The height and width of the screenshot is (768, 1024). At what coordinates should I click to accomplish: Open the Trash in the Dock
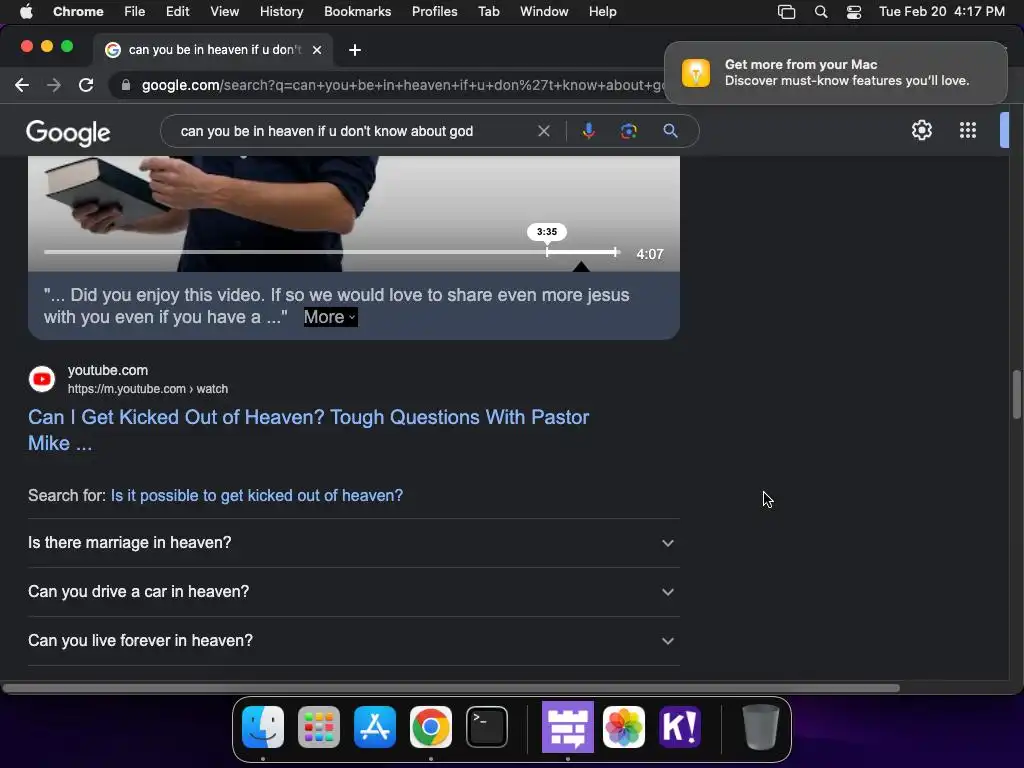click(x=760, y=727)
